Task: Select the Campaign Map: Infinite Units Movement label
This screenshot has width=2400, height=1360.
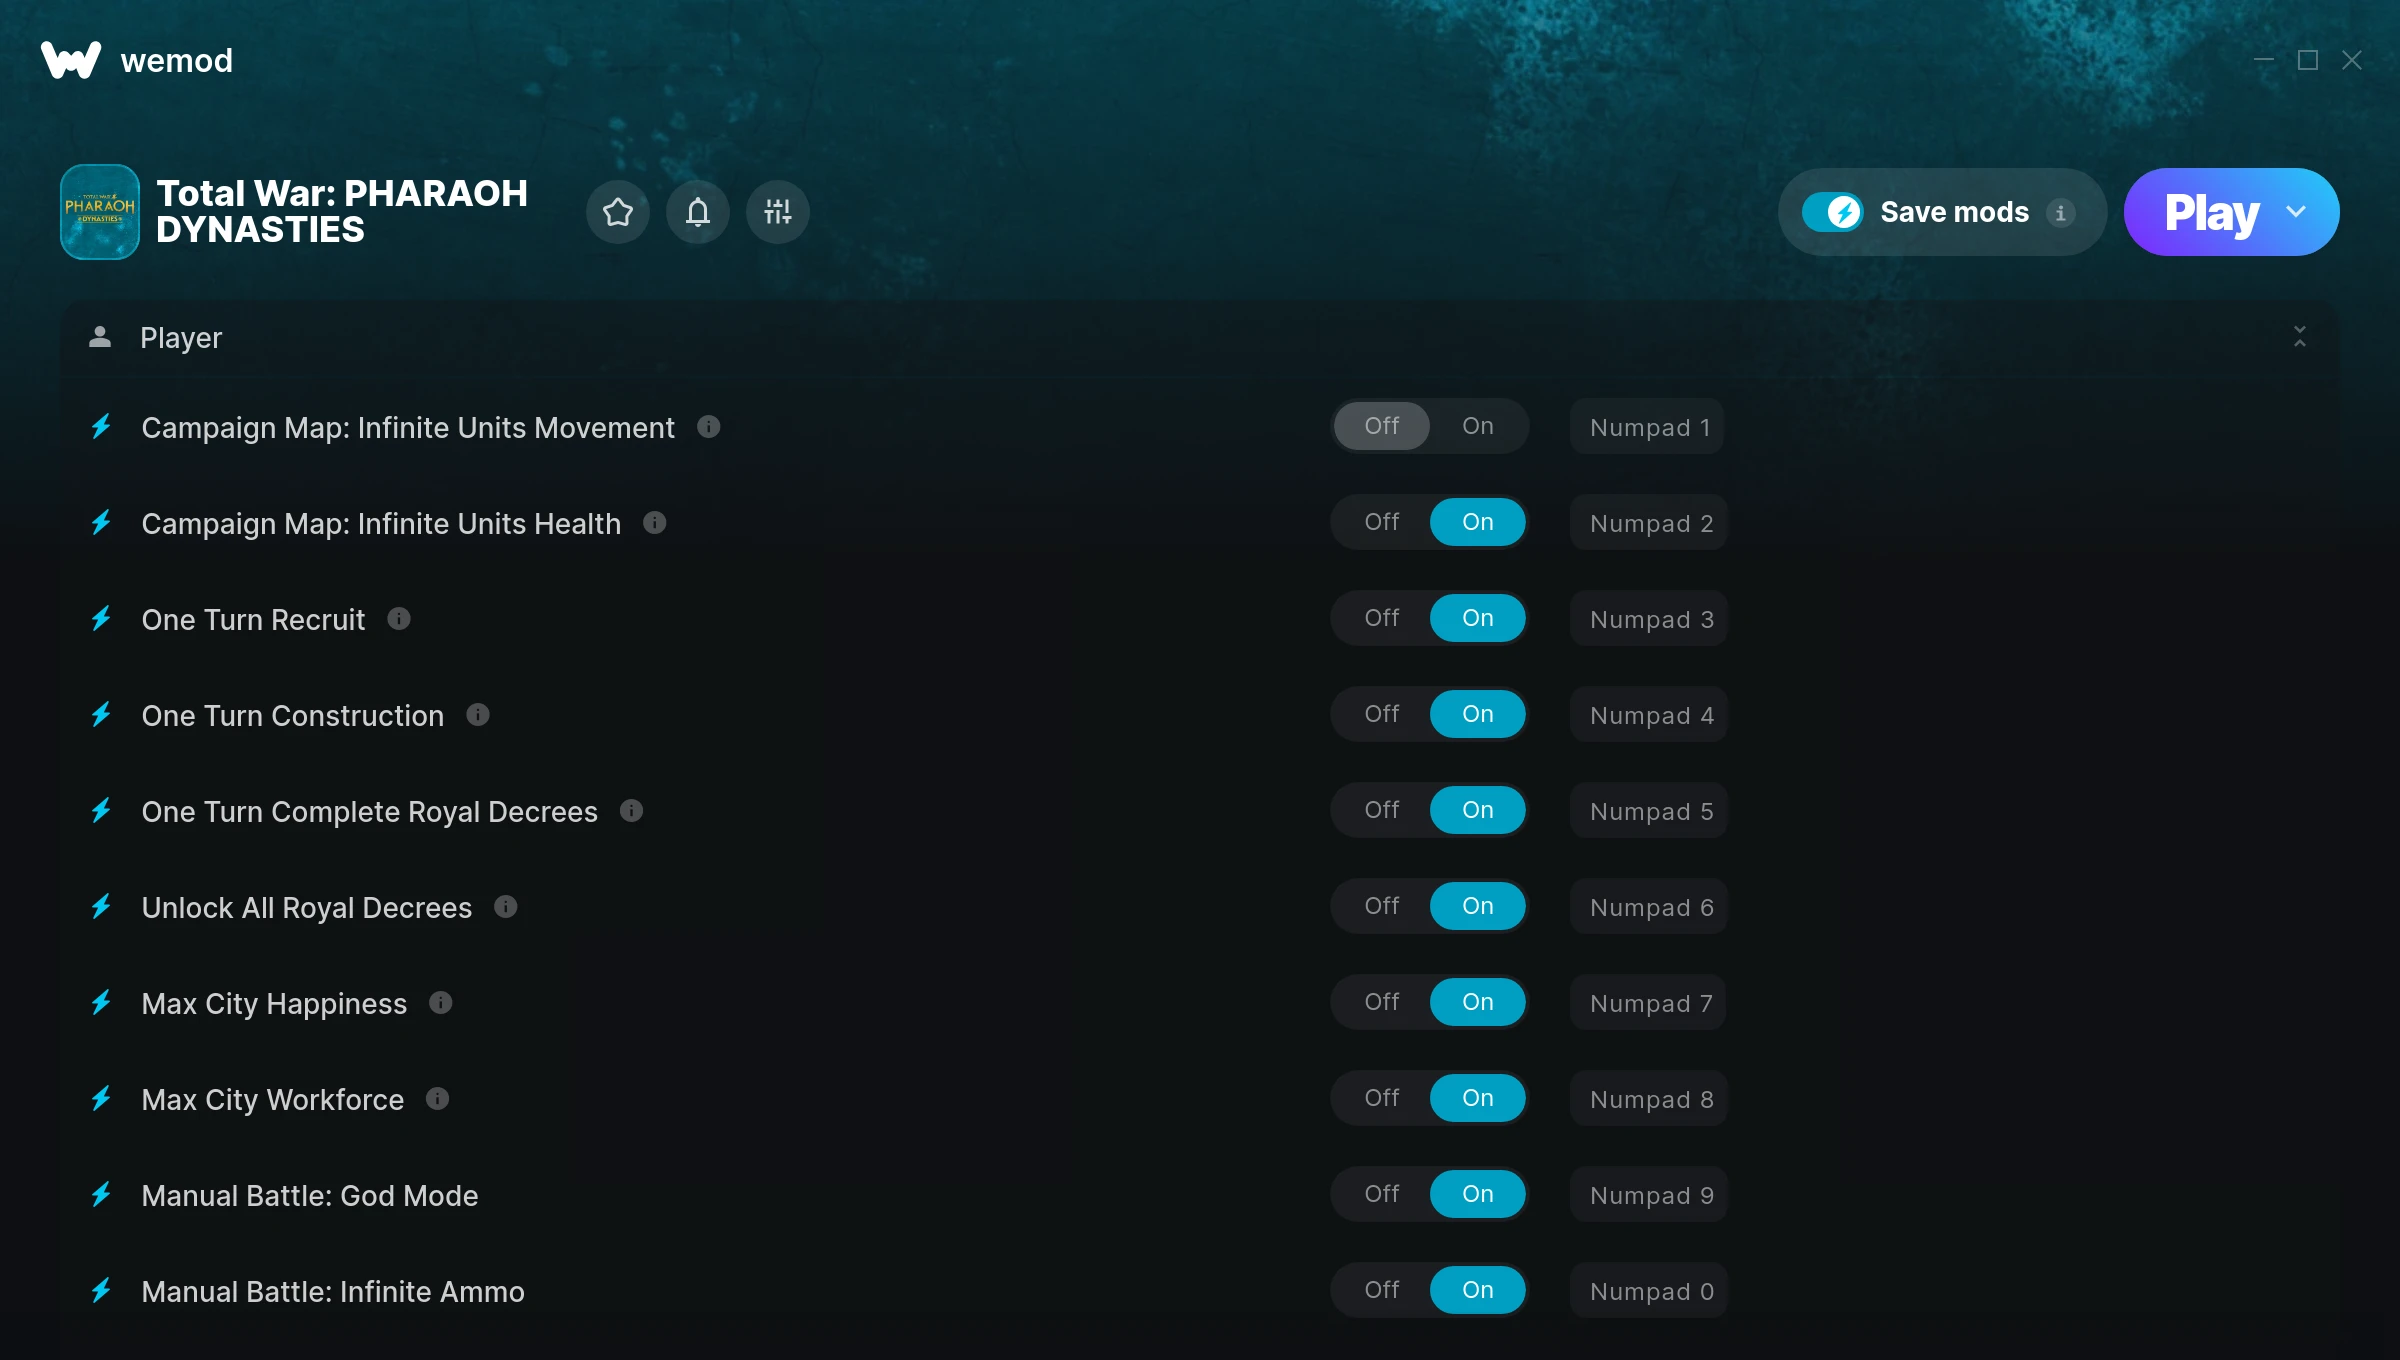Action: (408, 427)
